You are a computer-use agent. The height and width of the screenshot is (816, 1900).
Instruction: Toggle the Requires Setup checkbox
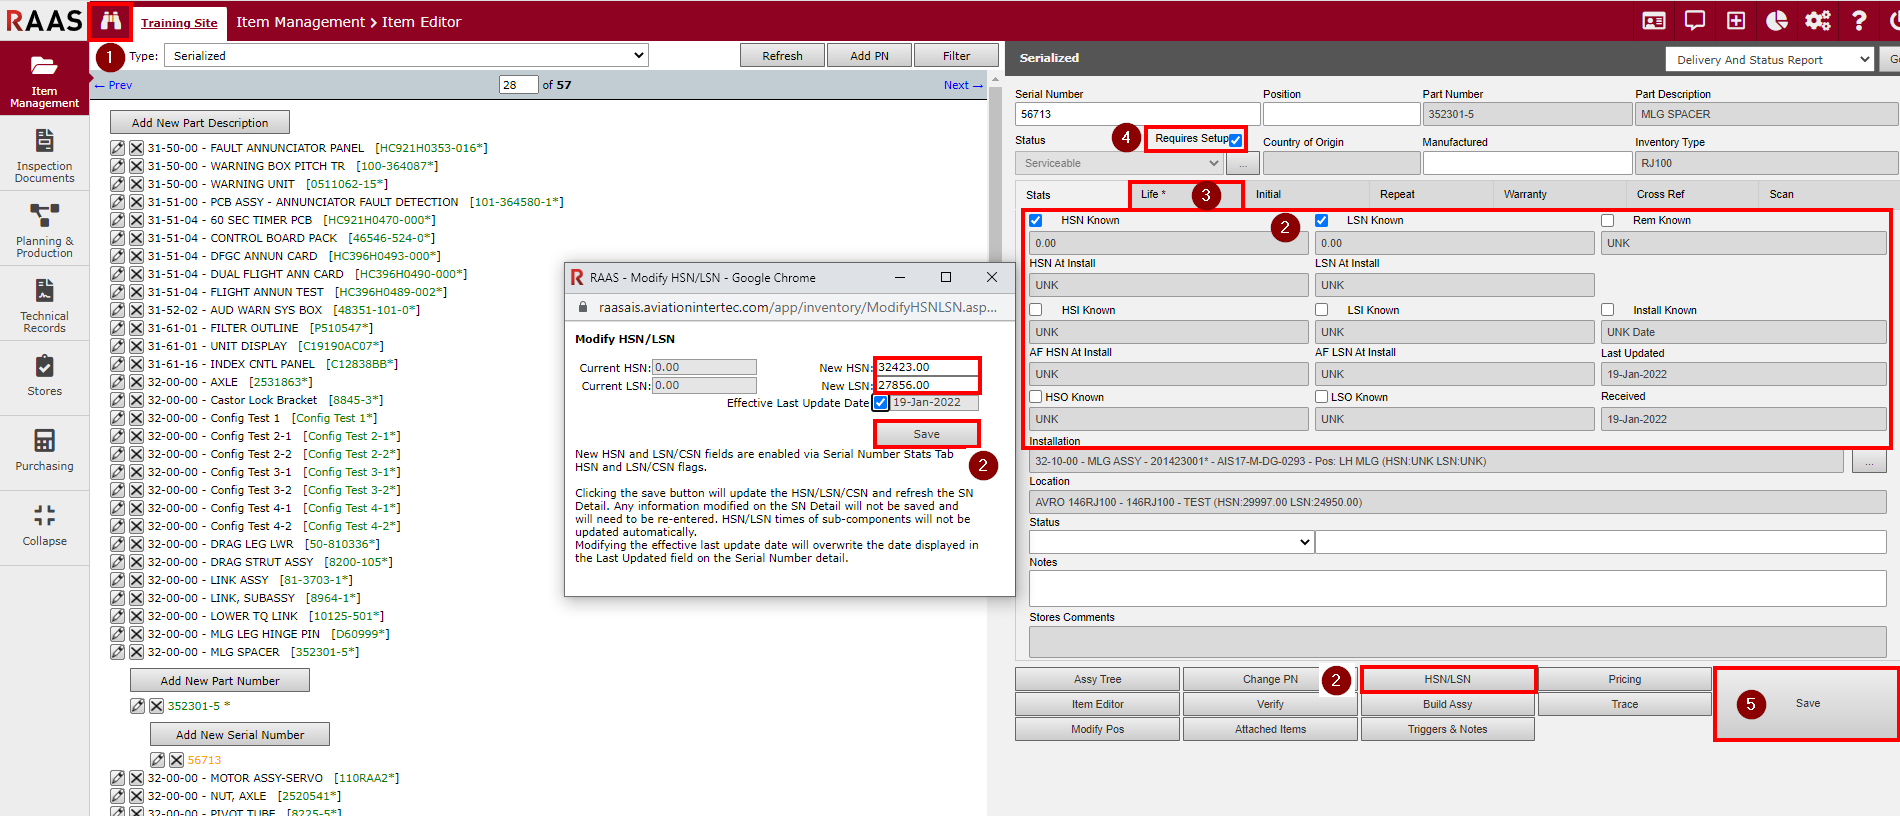point(1236,140)
